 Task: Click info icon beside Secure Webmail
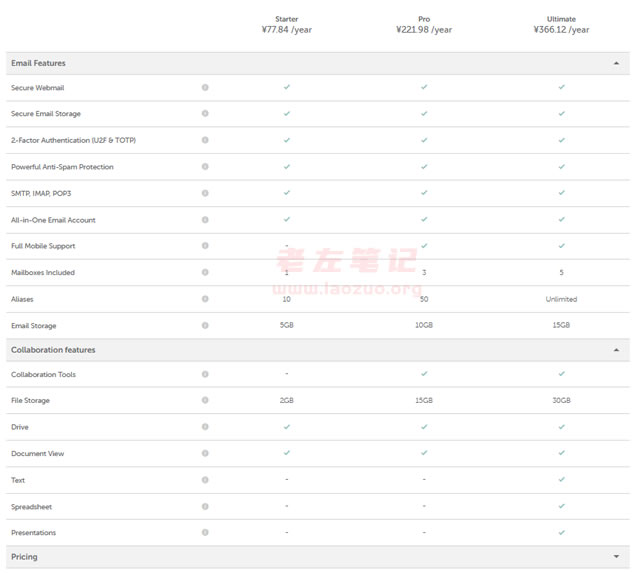pyautogui.click(x=205, y=88)
